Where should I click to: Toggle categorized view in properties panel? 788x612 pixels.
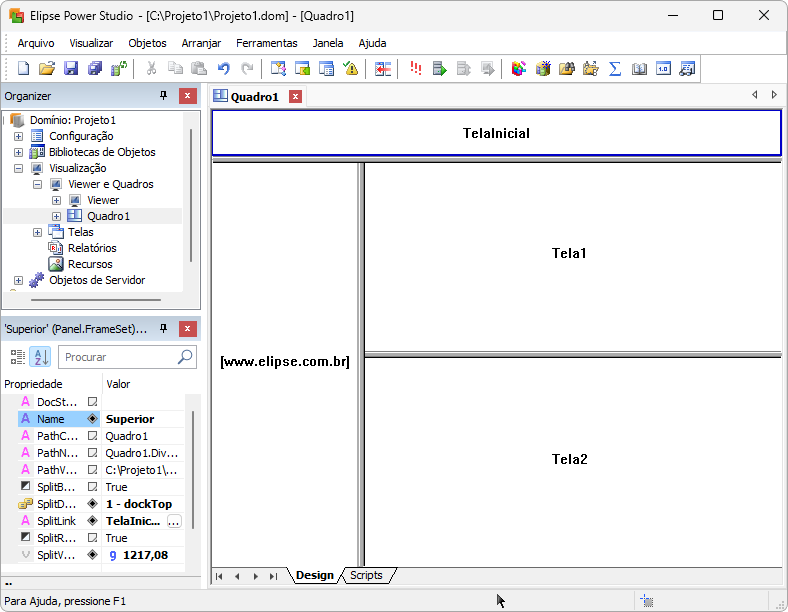point(18,357)
